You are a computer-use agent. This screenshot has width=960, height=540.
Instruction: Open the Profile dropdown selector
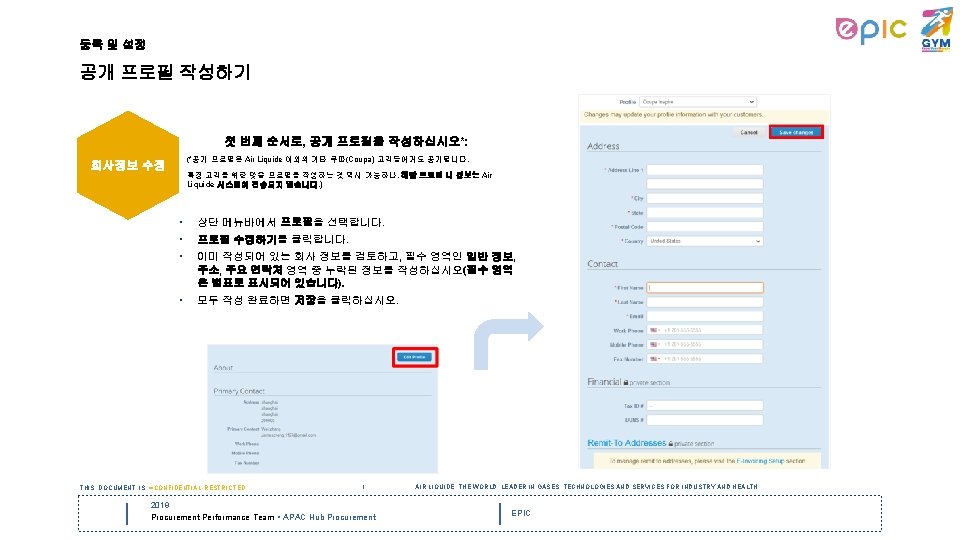698,102
